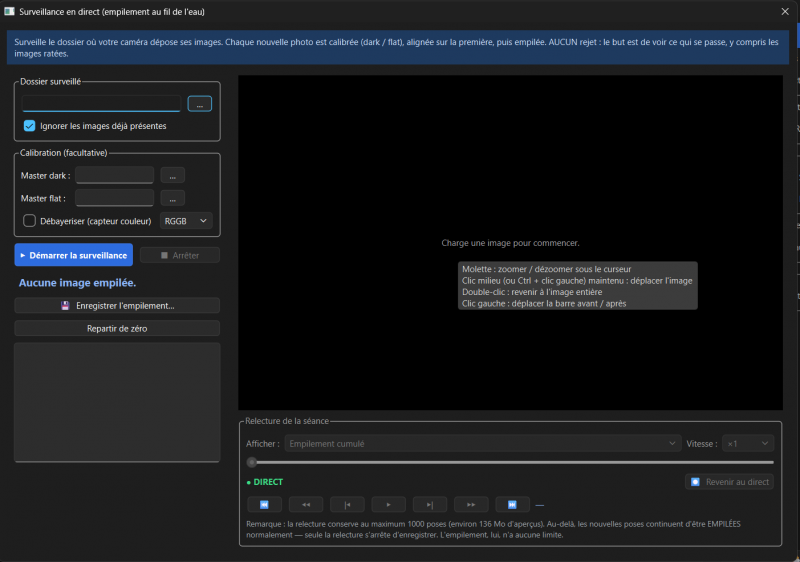Step back one frame in replay
Screen dimensions: 800x562
tap(347, 504)
